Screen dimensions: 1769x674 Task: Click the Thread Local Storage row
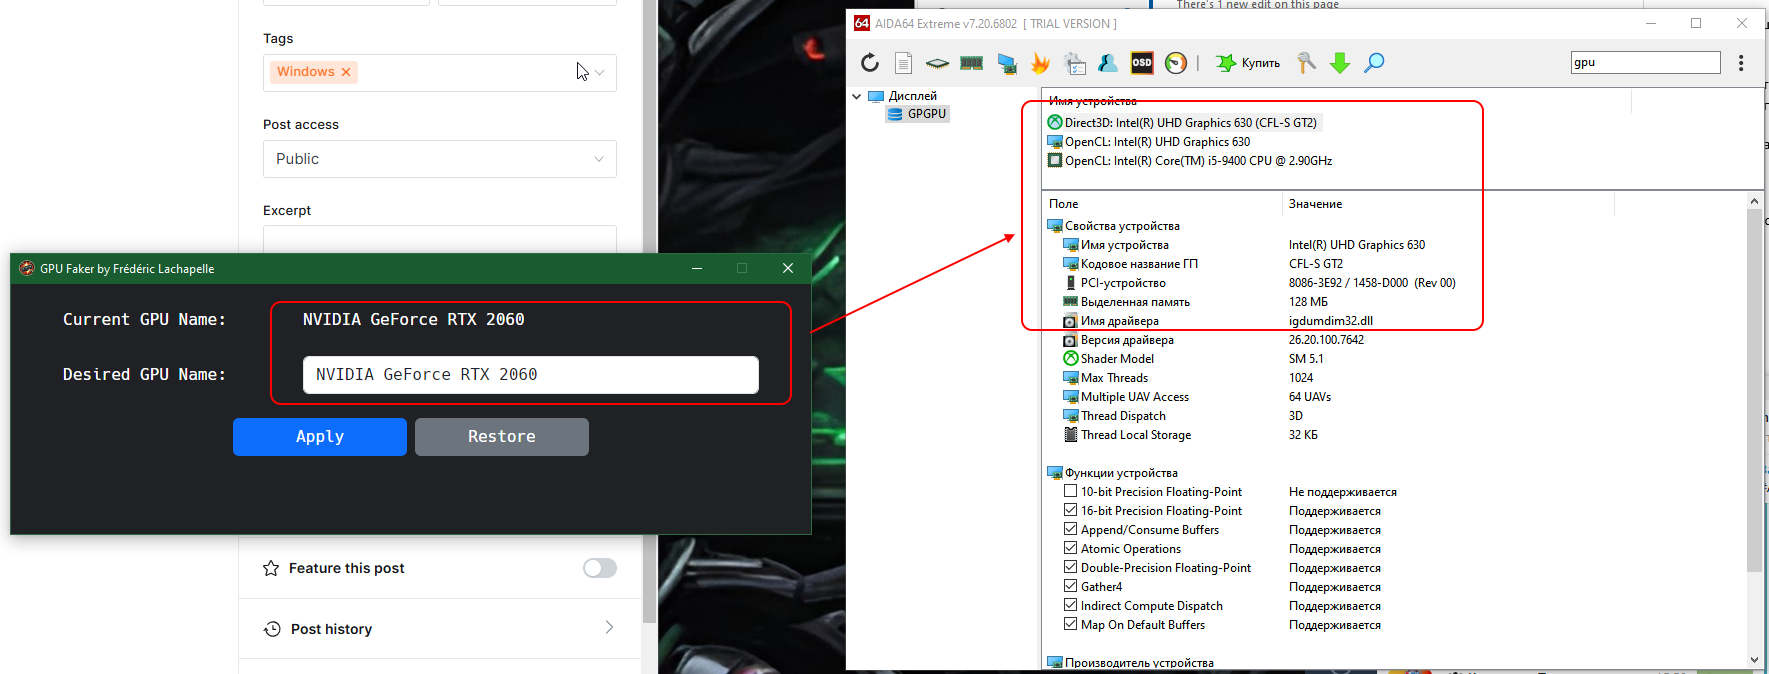pos(1127,435)
